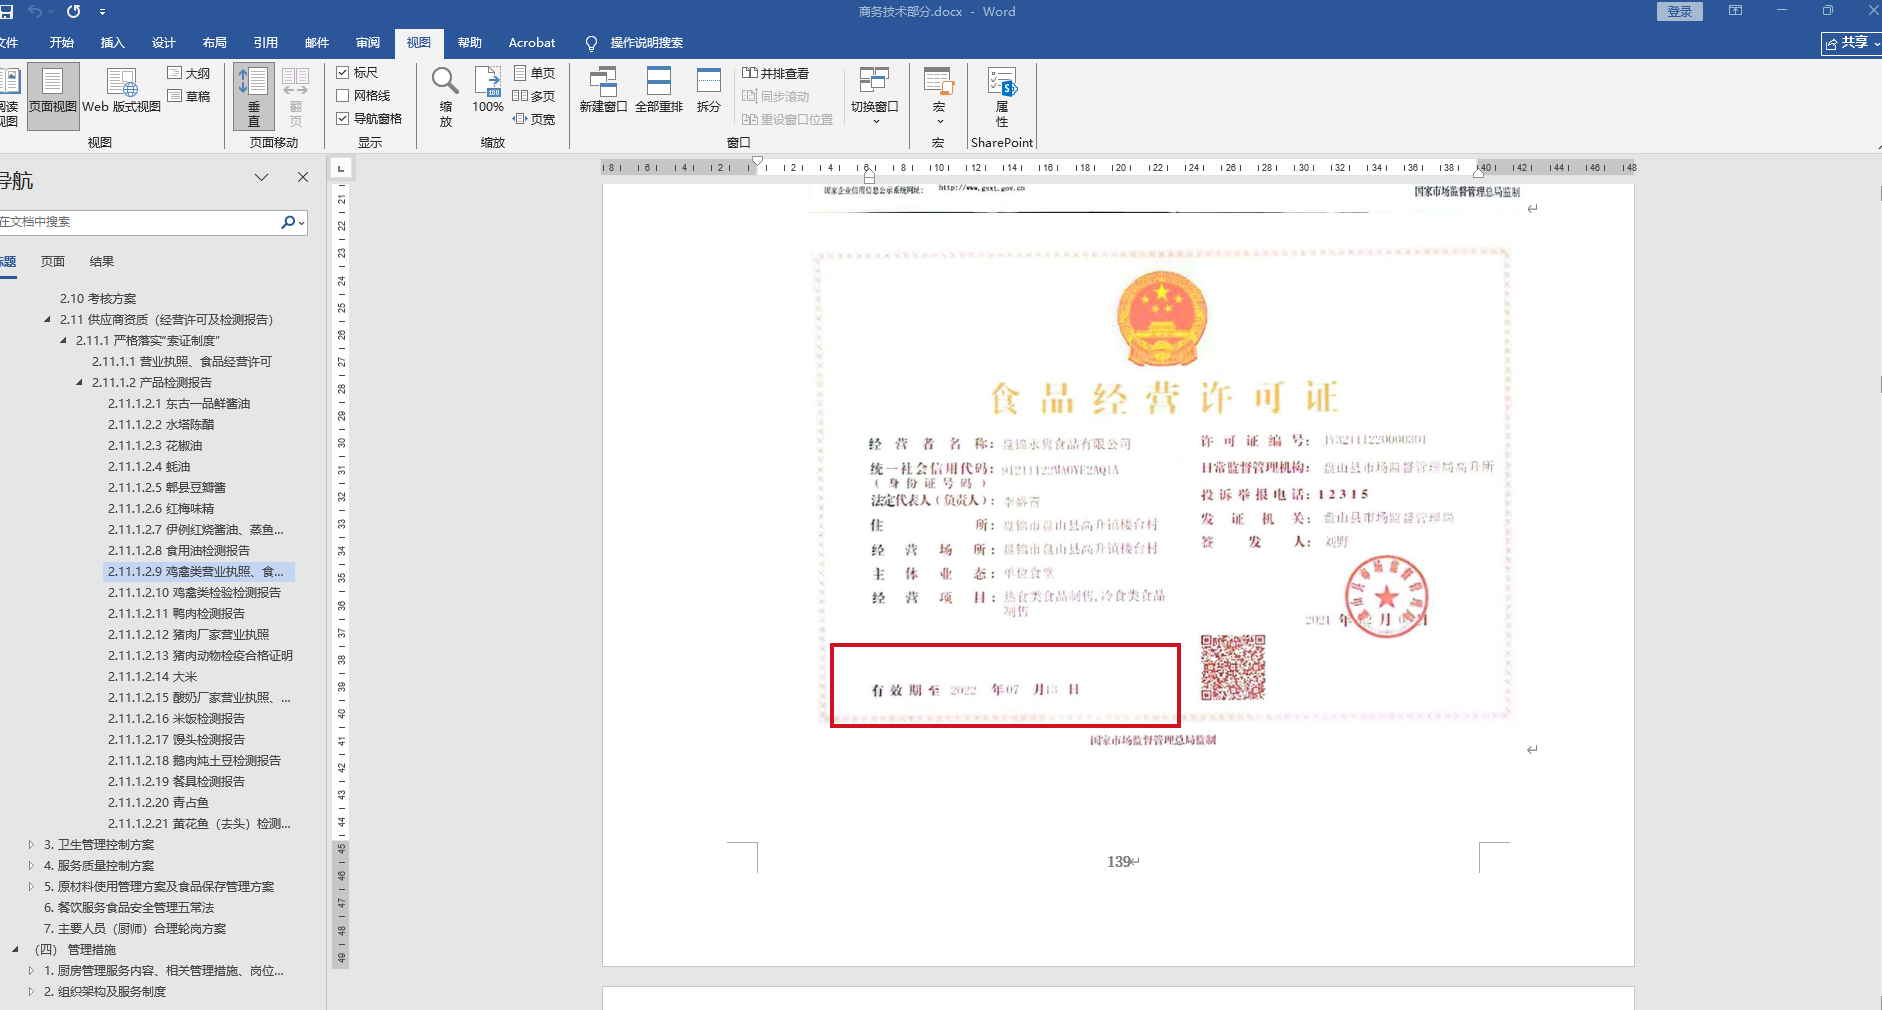
Task: Open the 引用 ribbon tab
Action: point(266,43)
